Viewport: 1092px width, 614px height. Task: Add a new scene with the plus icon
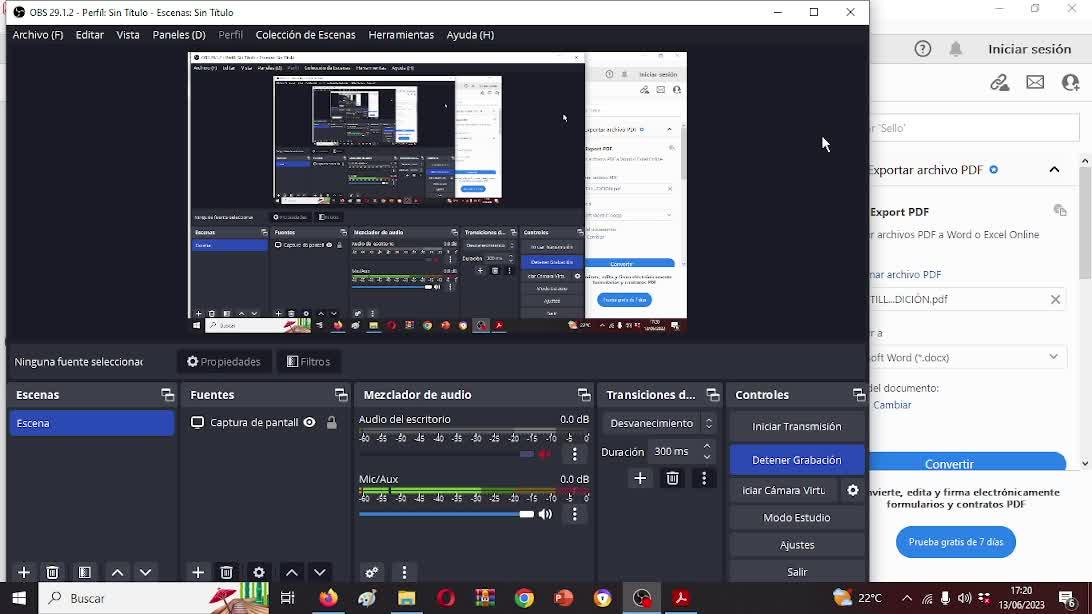[x=24, y=572]
